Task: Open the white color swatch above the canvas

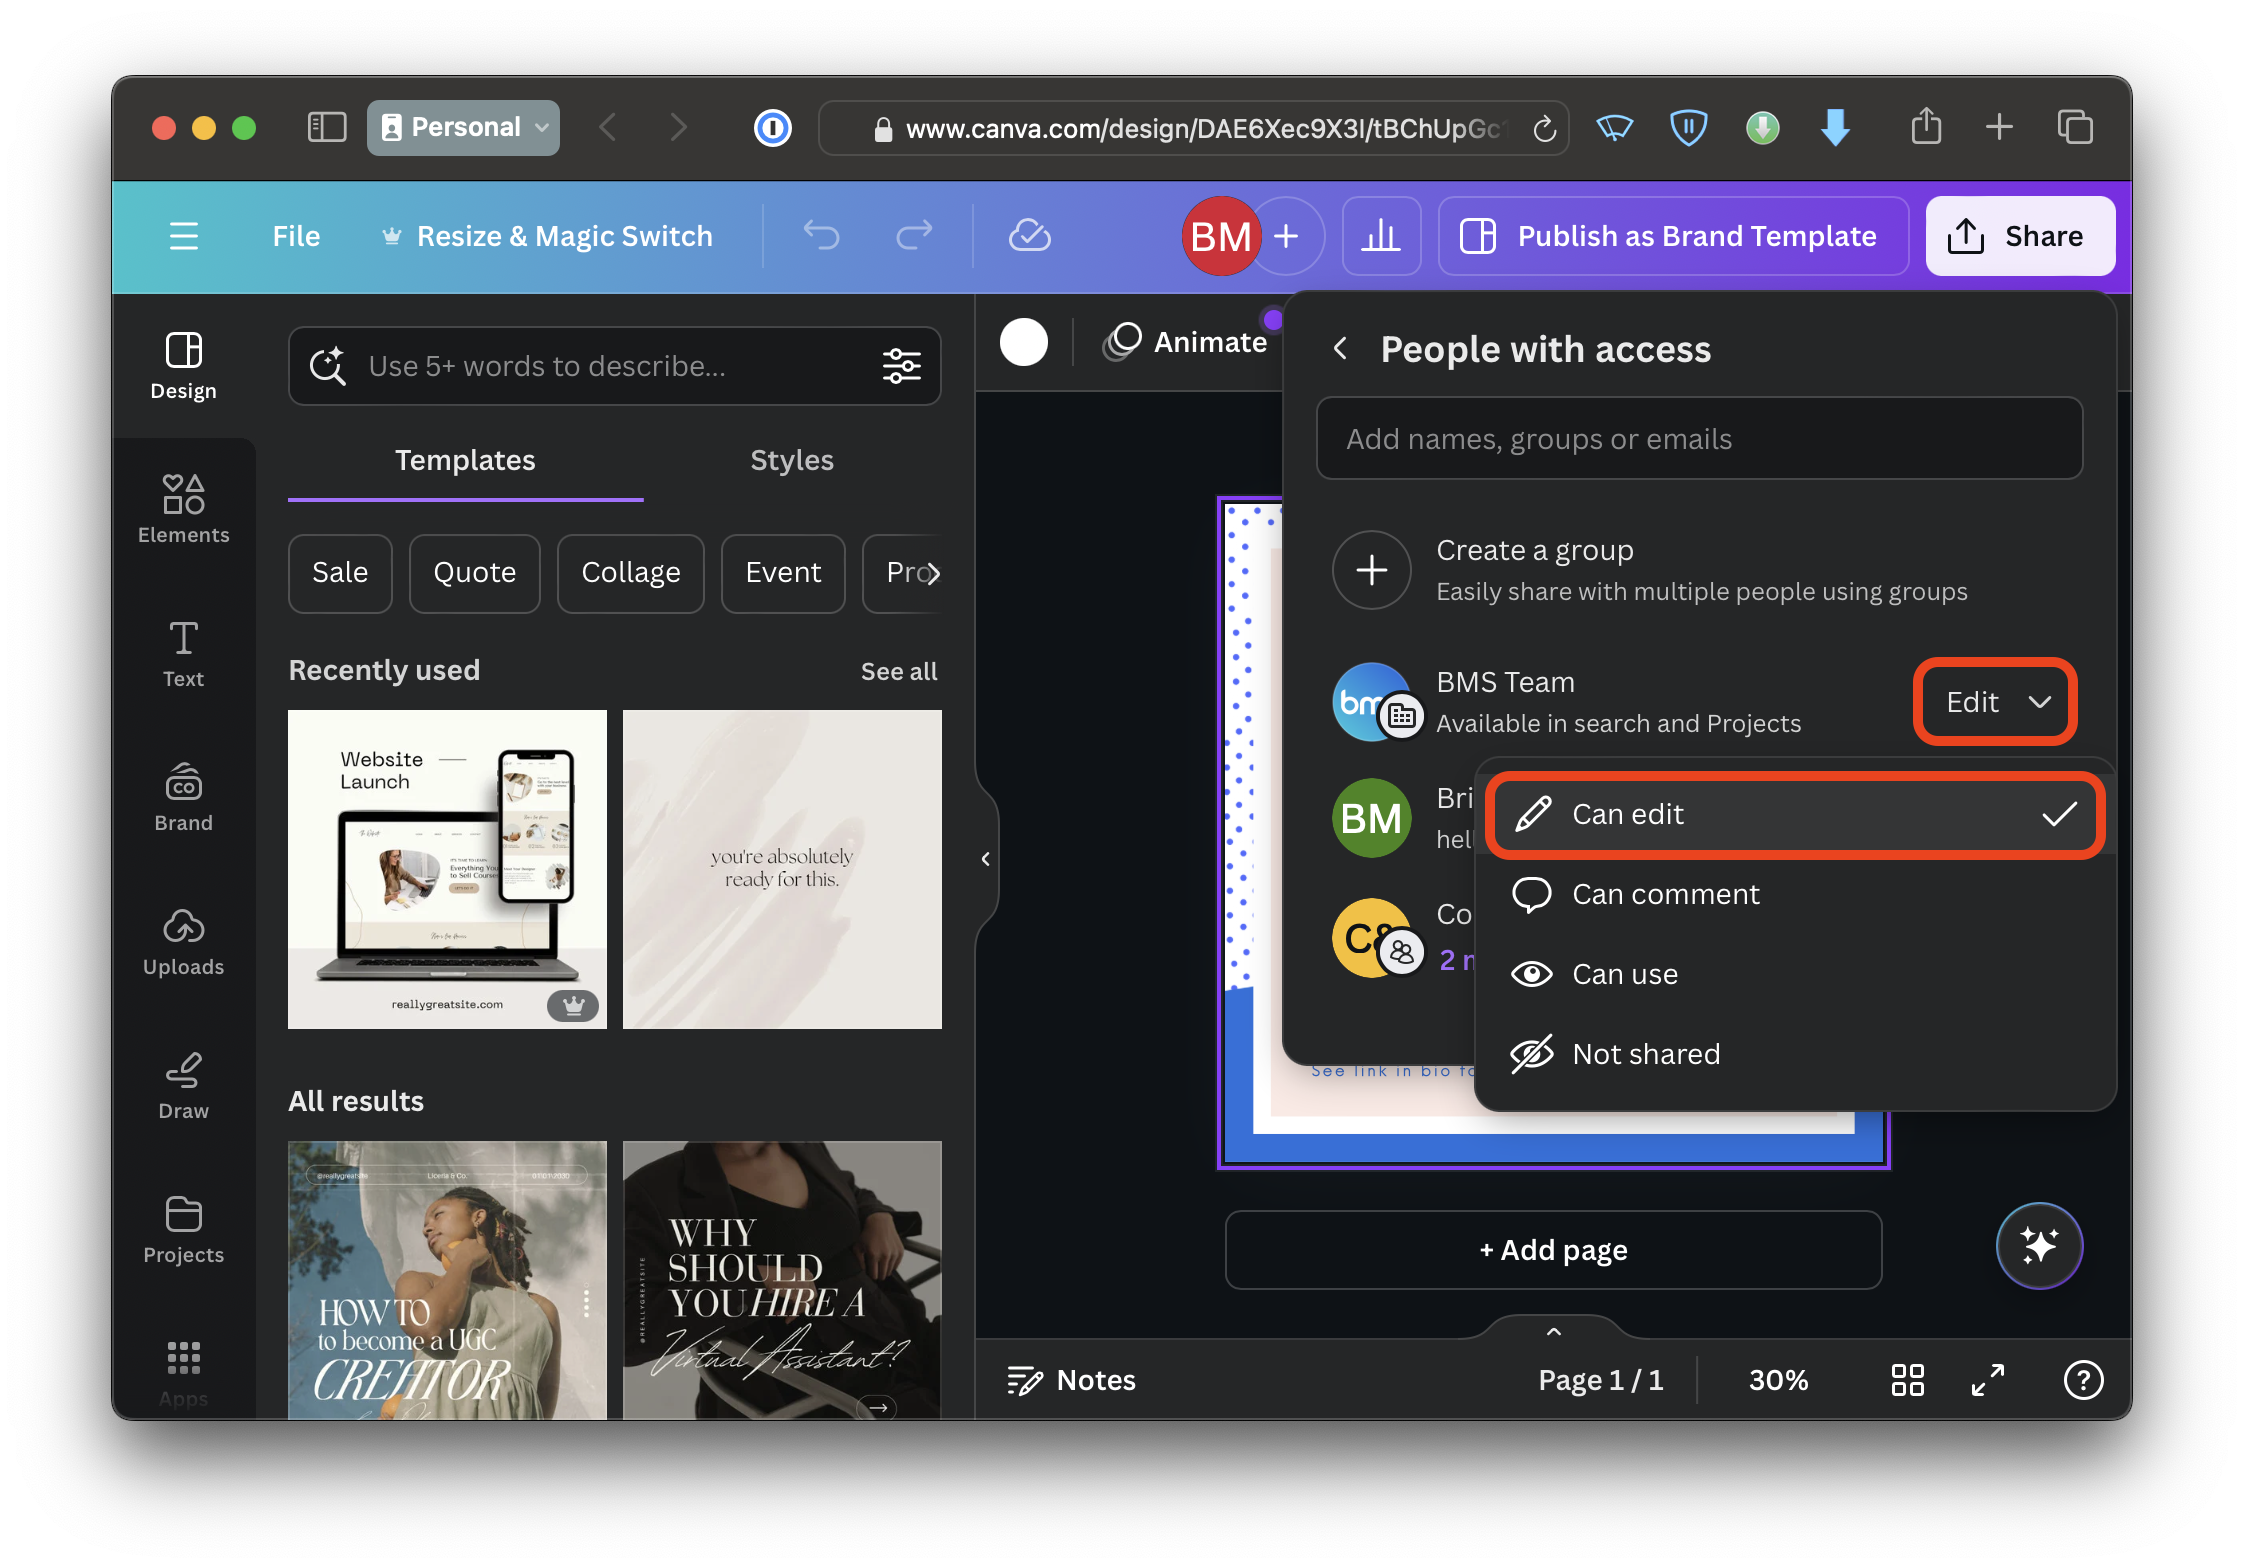Action: 1023,341
